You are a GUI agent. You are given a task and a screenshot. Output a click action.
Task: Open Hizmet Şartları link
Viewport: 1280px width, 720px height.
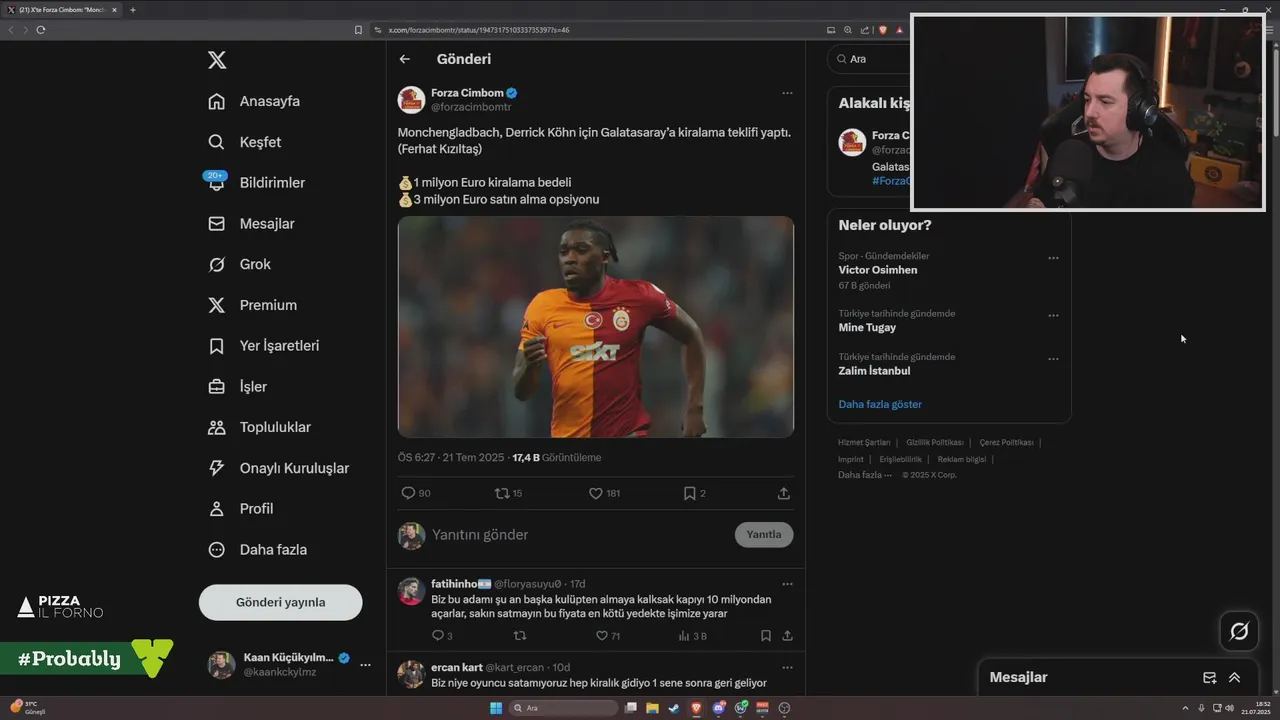tap(864, 442)
